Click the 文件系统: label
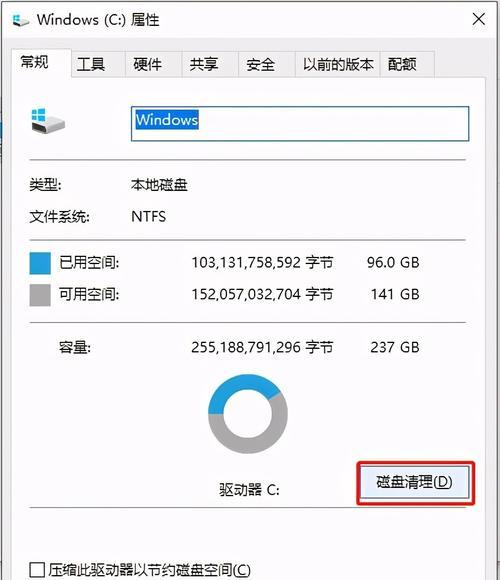The width and height of the screenshot is (500, 580). [x=59, y=216]
